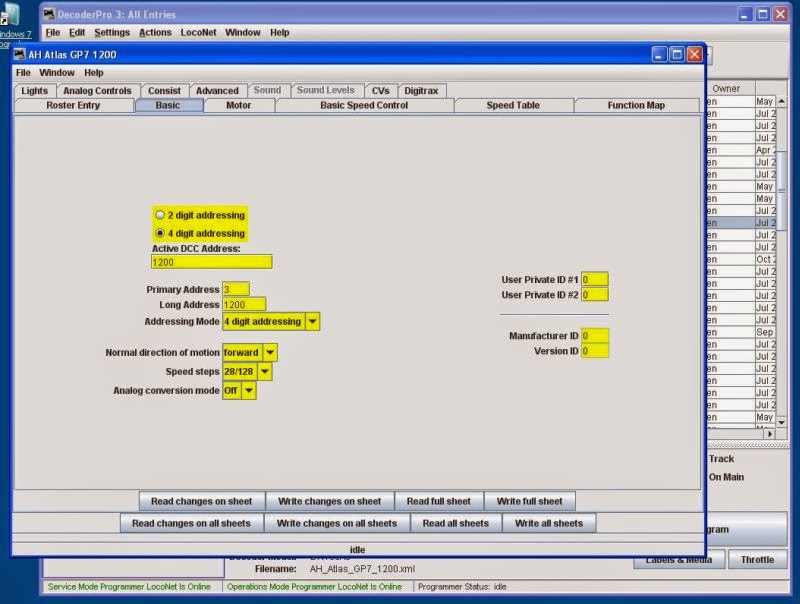Viewport: 800px width, 604px height.
Task: Switch to Roster Entry tab
Action: pyautogui.click(x=73, y=106)
